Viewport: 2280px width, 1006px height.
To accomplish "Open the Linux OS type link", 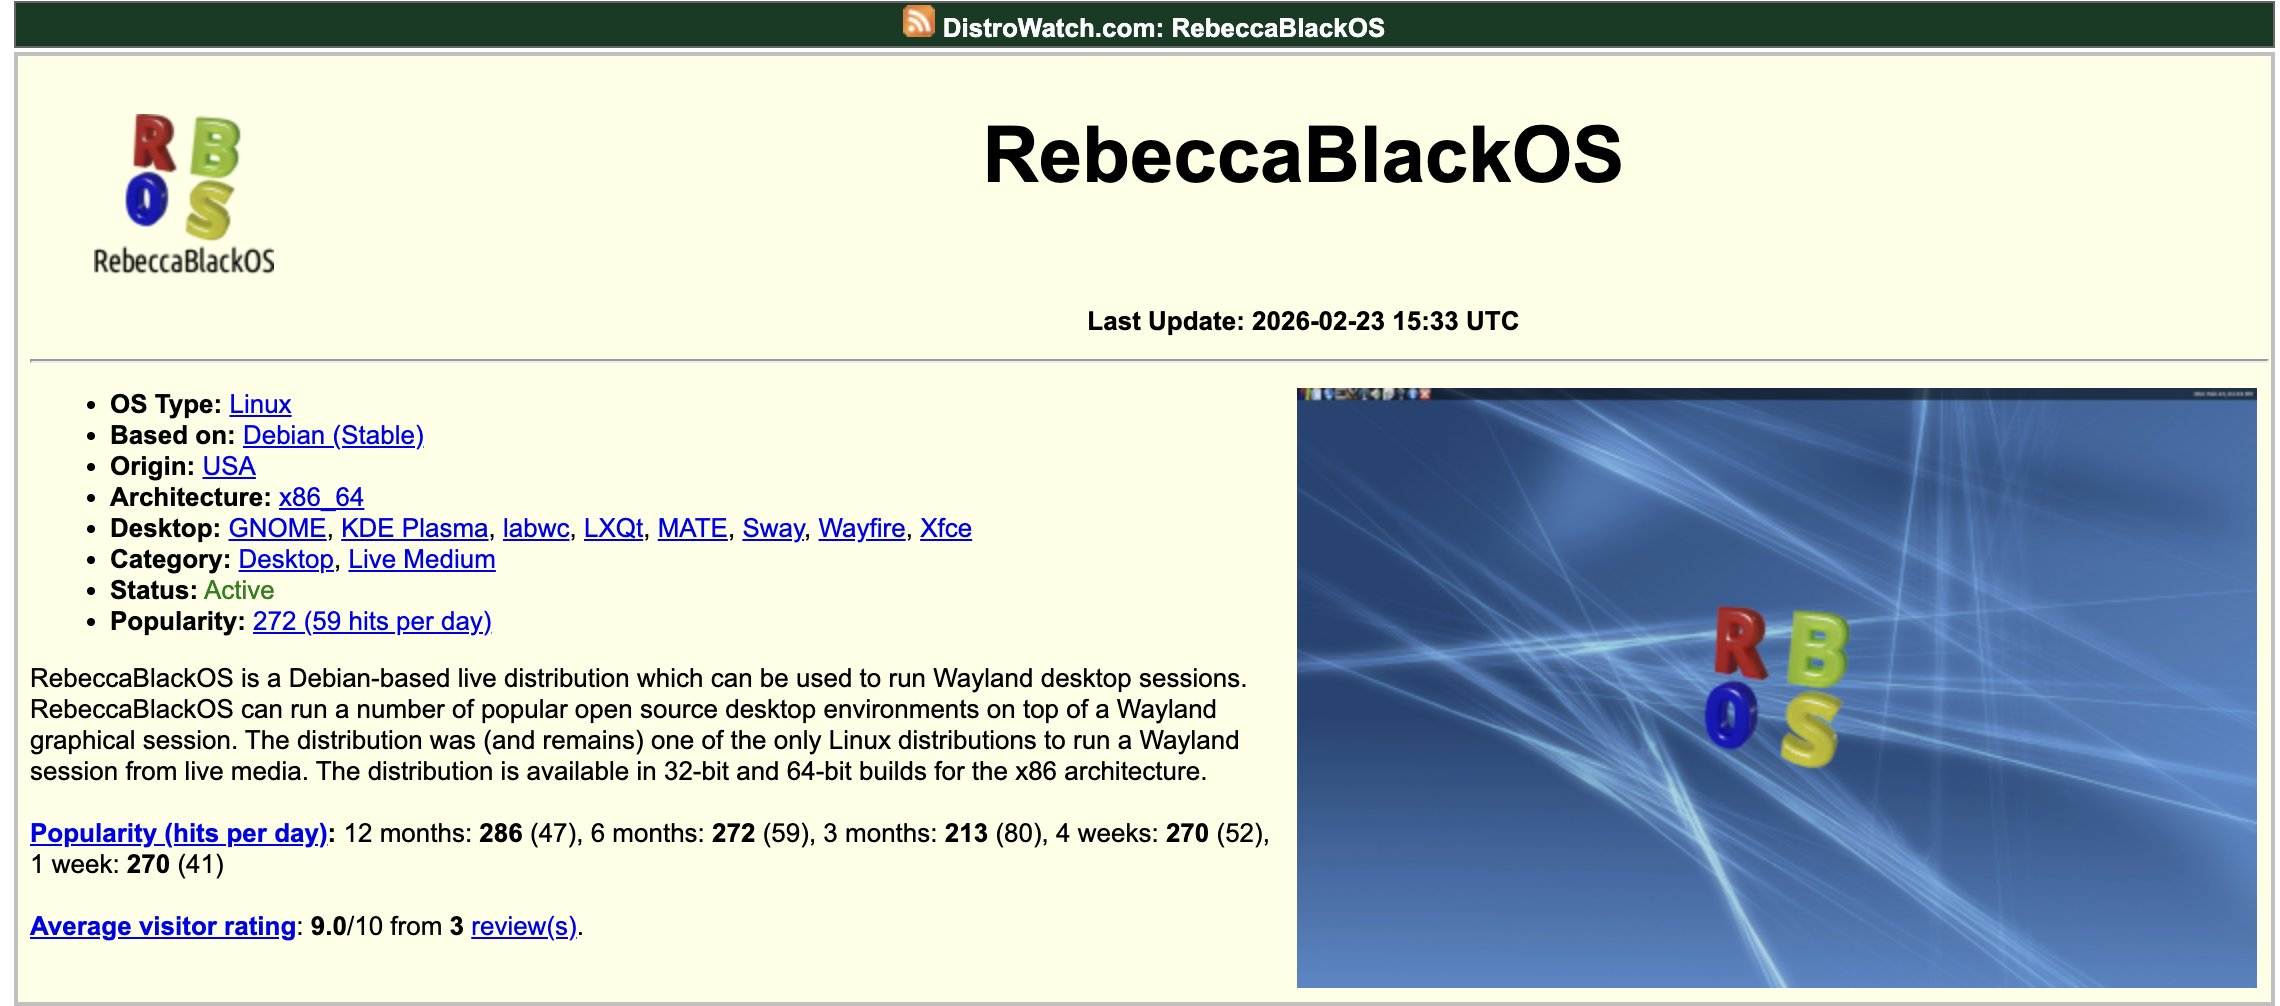I will tap(260, 404).
